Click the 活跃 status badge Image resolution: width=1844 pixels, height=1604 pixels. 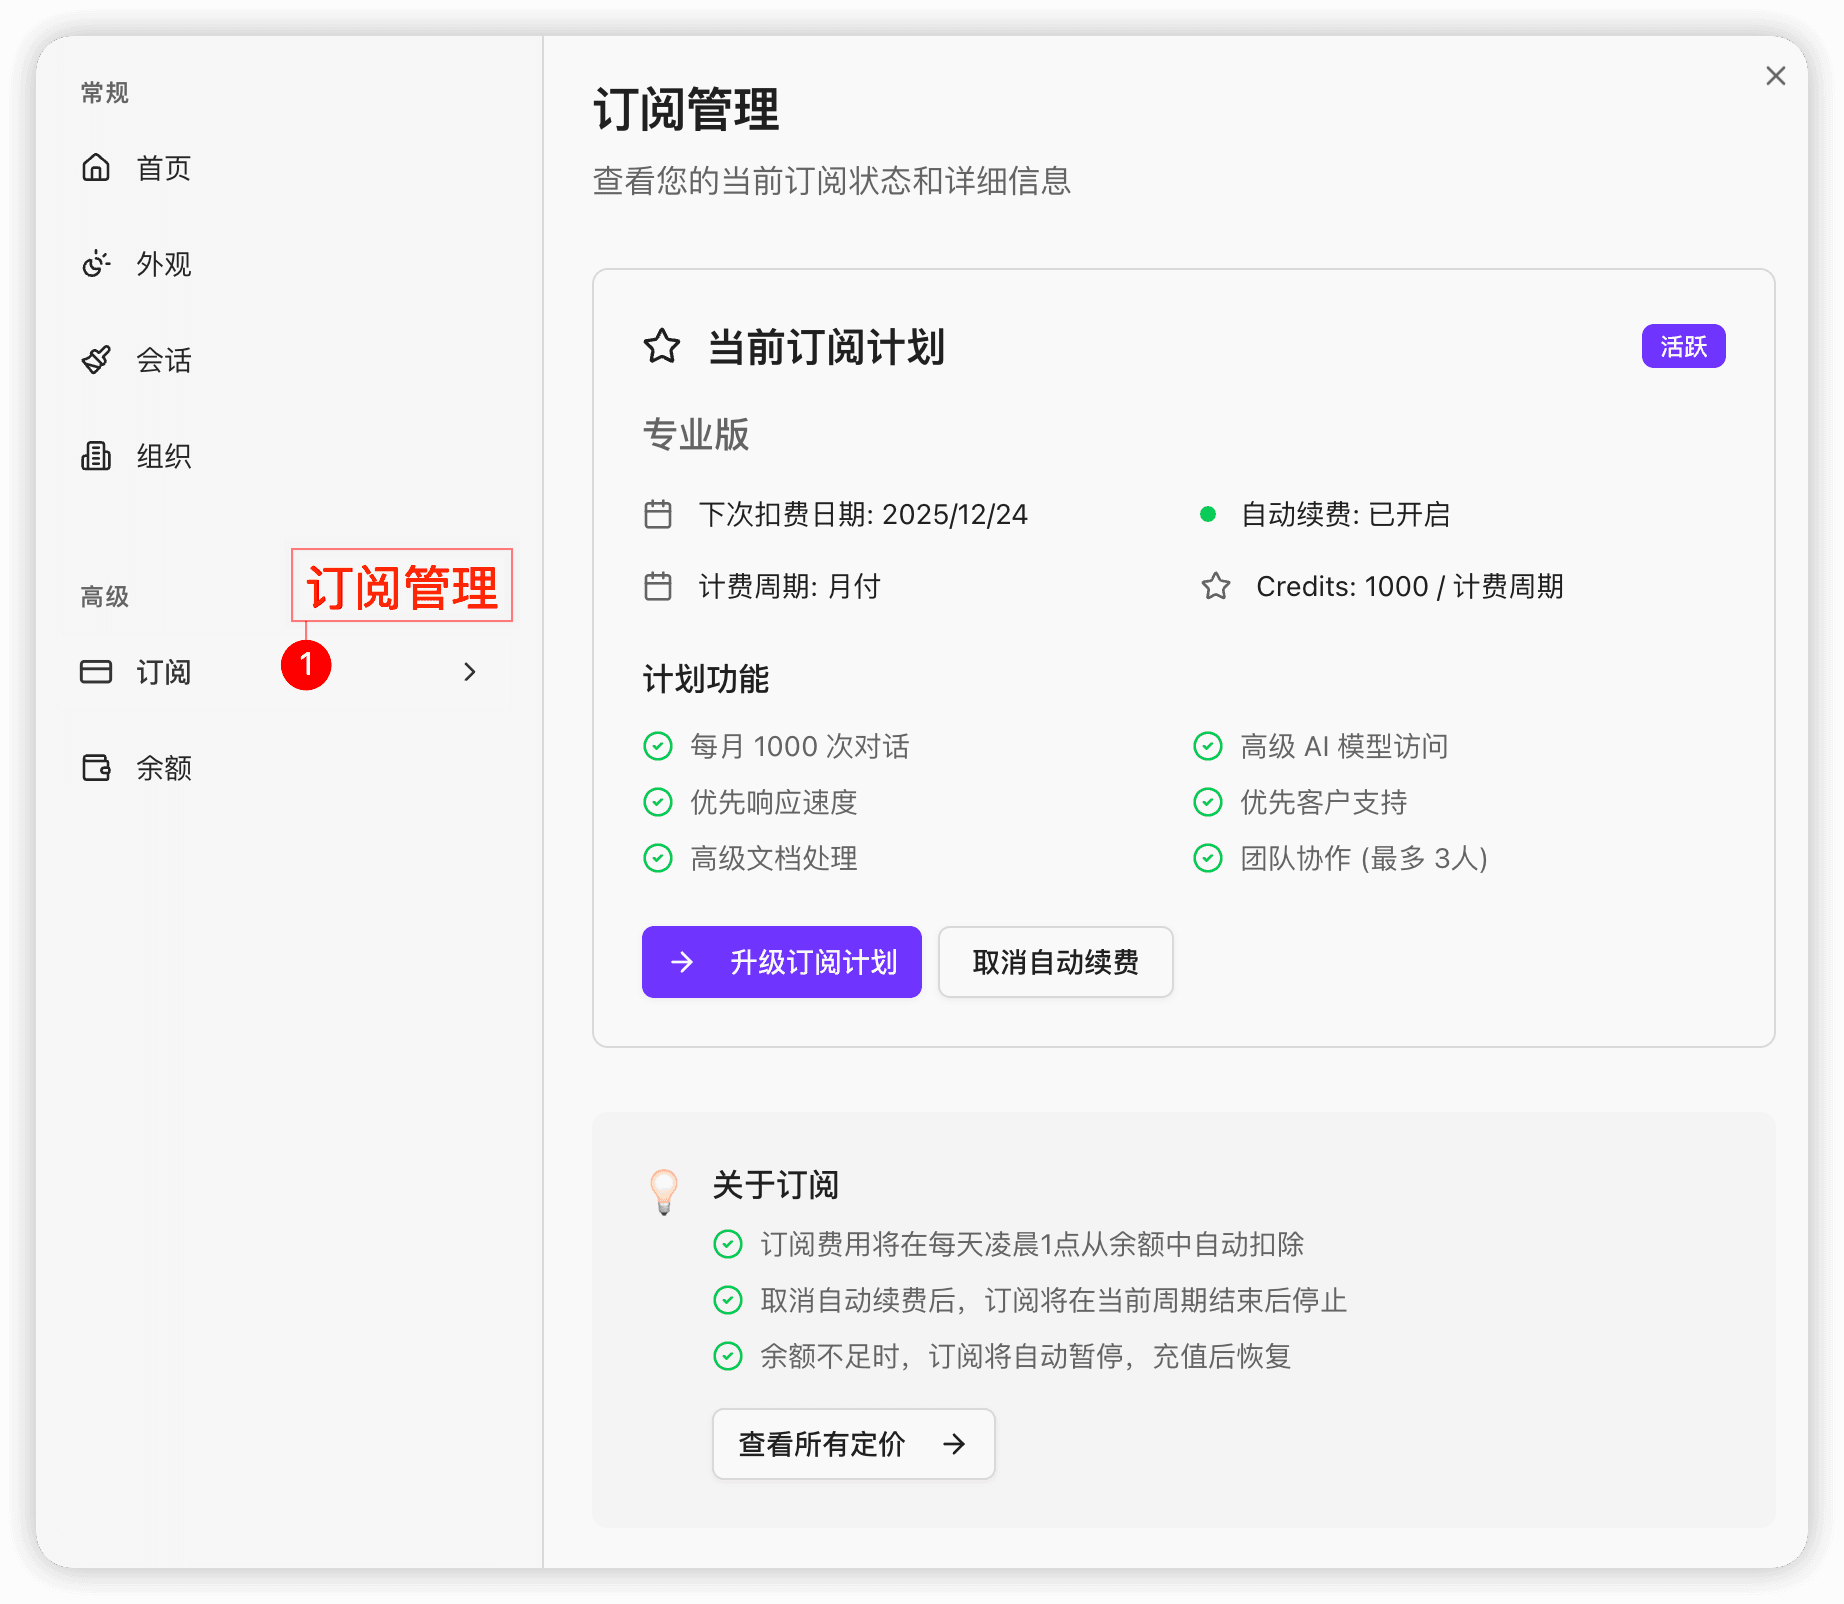tap(1683, 345)
